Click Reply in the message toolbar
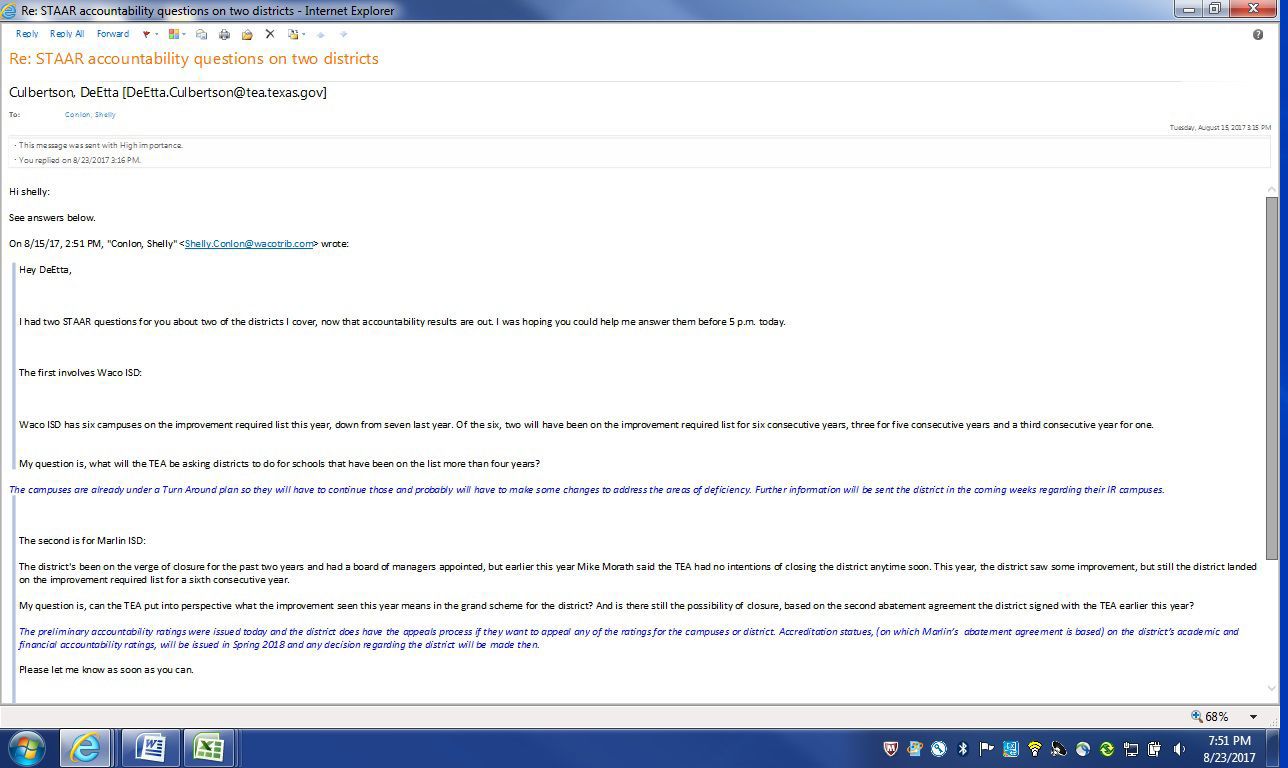Viewport: 1288px width, 768px height. point(27,34)
